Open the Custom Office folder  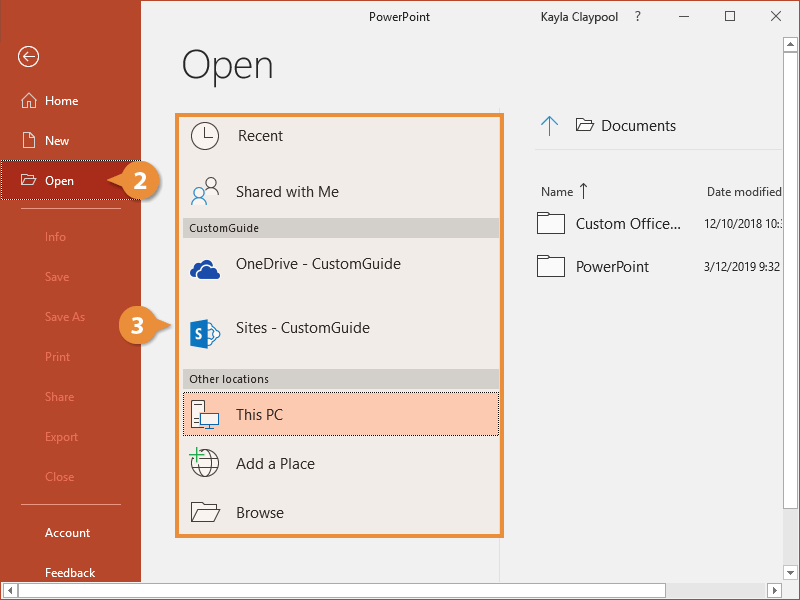624,223
